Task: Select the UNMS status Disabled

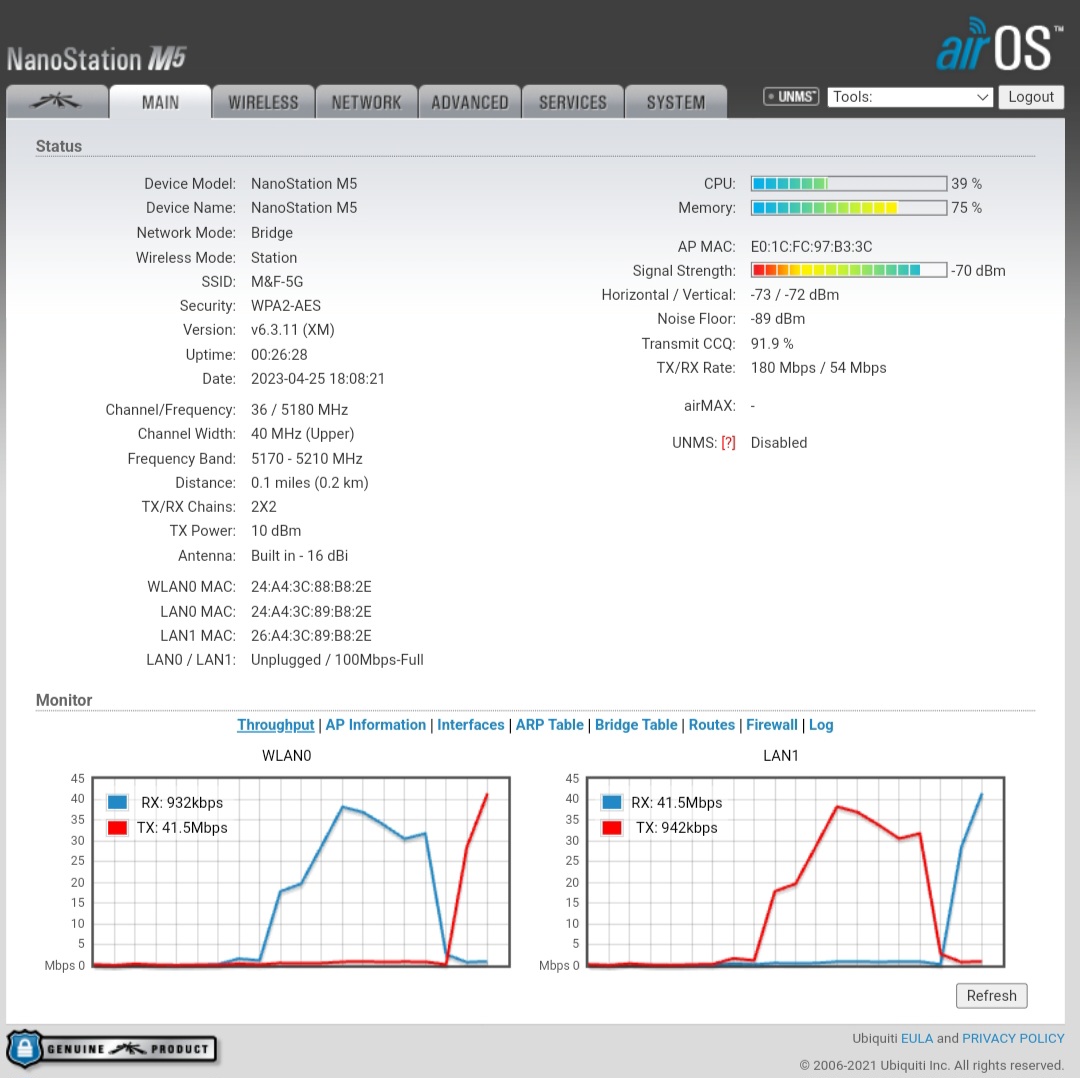Action: point(779,443)
